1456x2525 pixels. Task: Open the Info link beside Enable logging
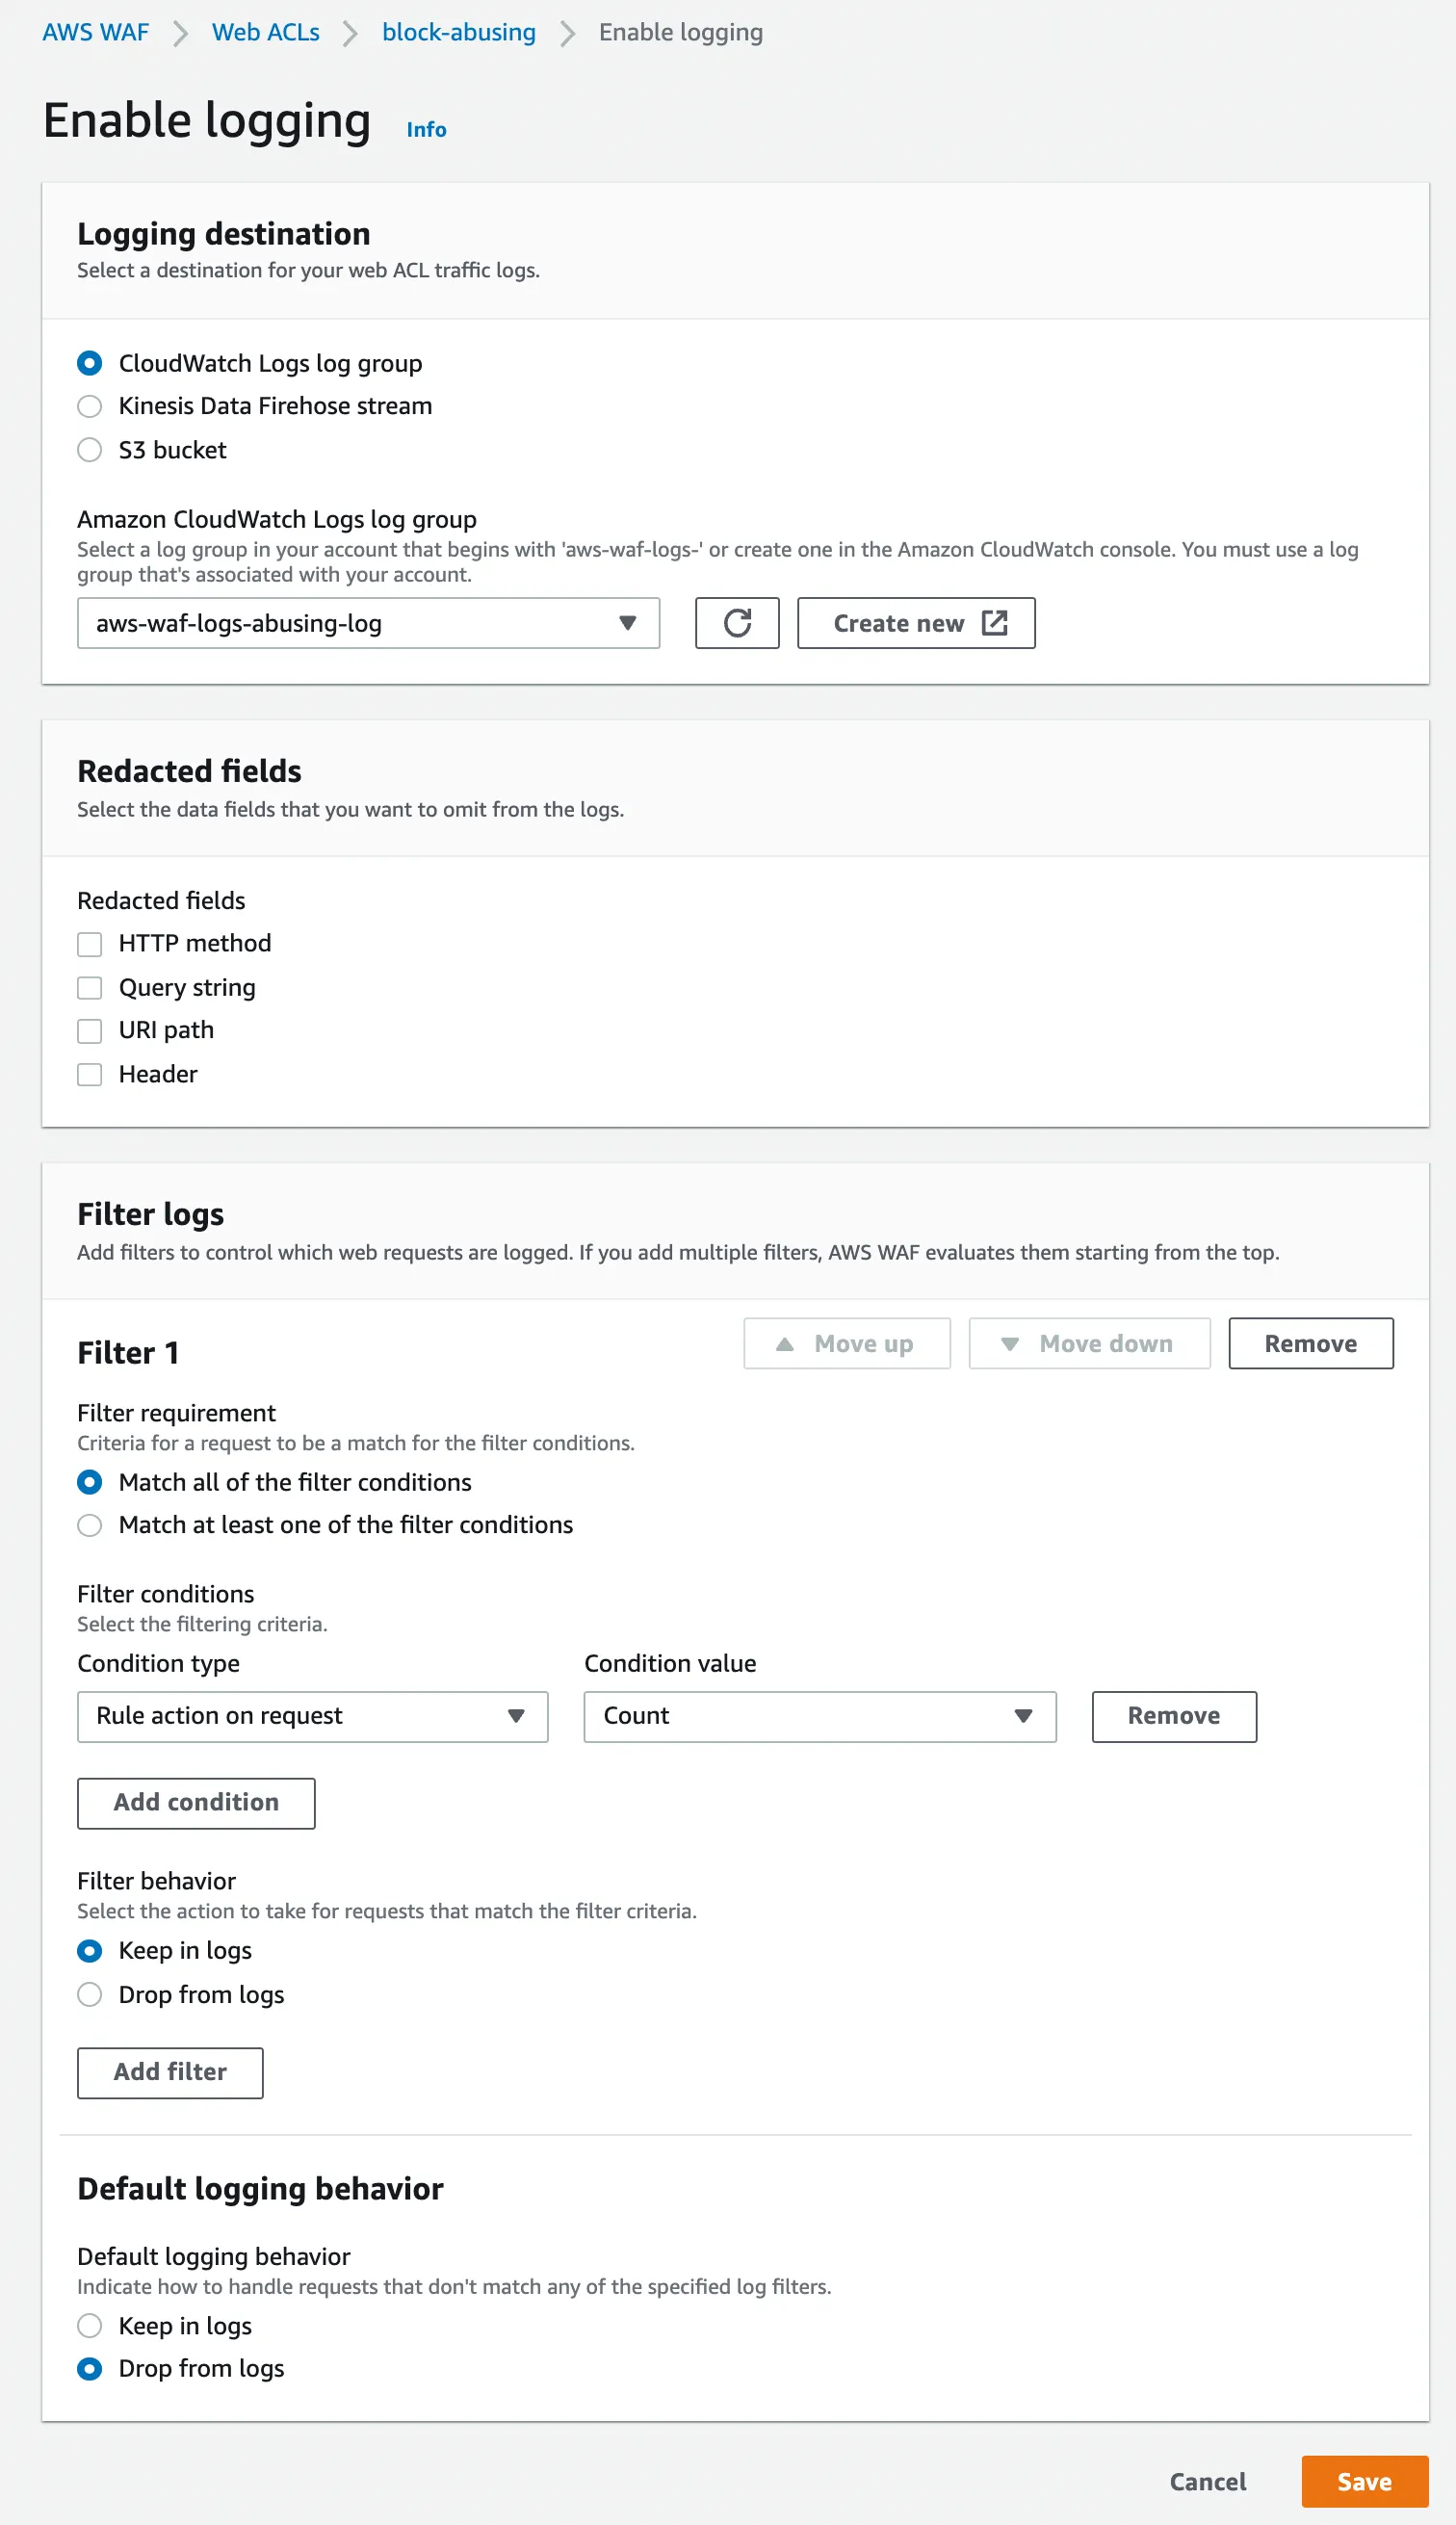pos(426,129)
